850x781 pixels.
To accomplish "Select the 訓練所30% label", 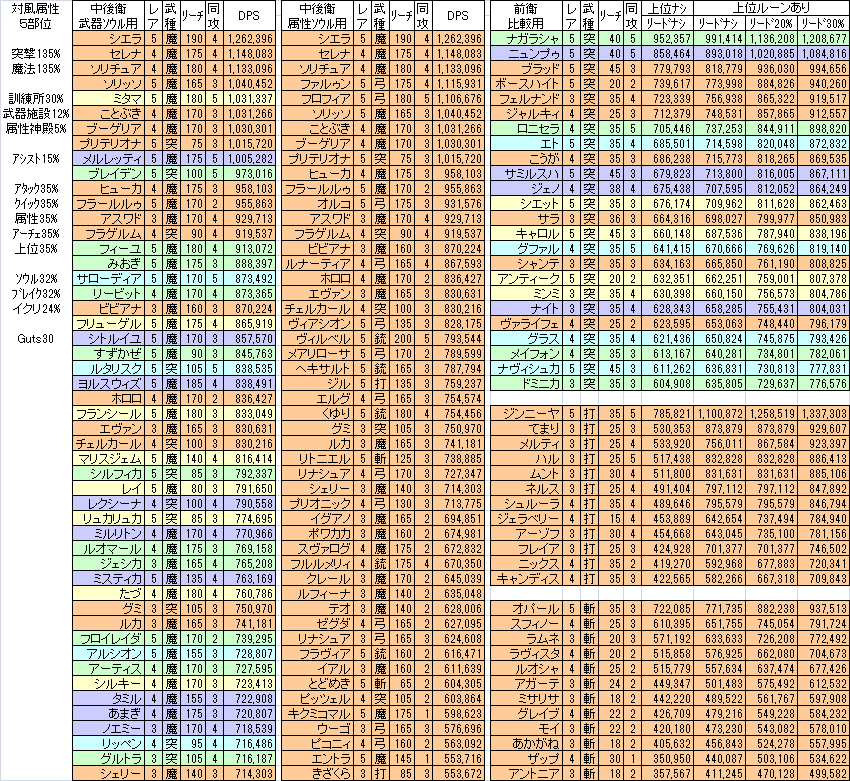I will tap(36, 99).
